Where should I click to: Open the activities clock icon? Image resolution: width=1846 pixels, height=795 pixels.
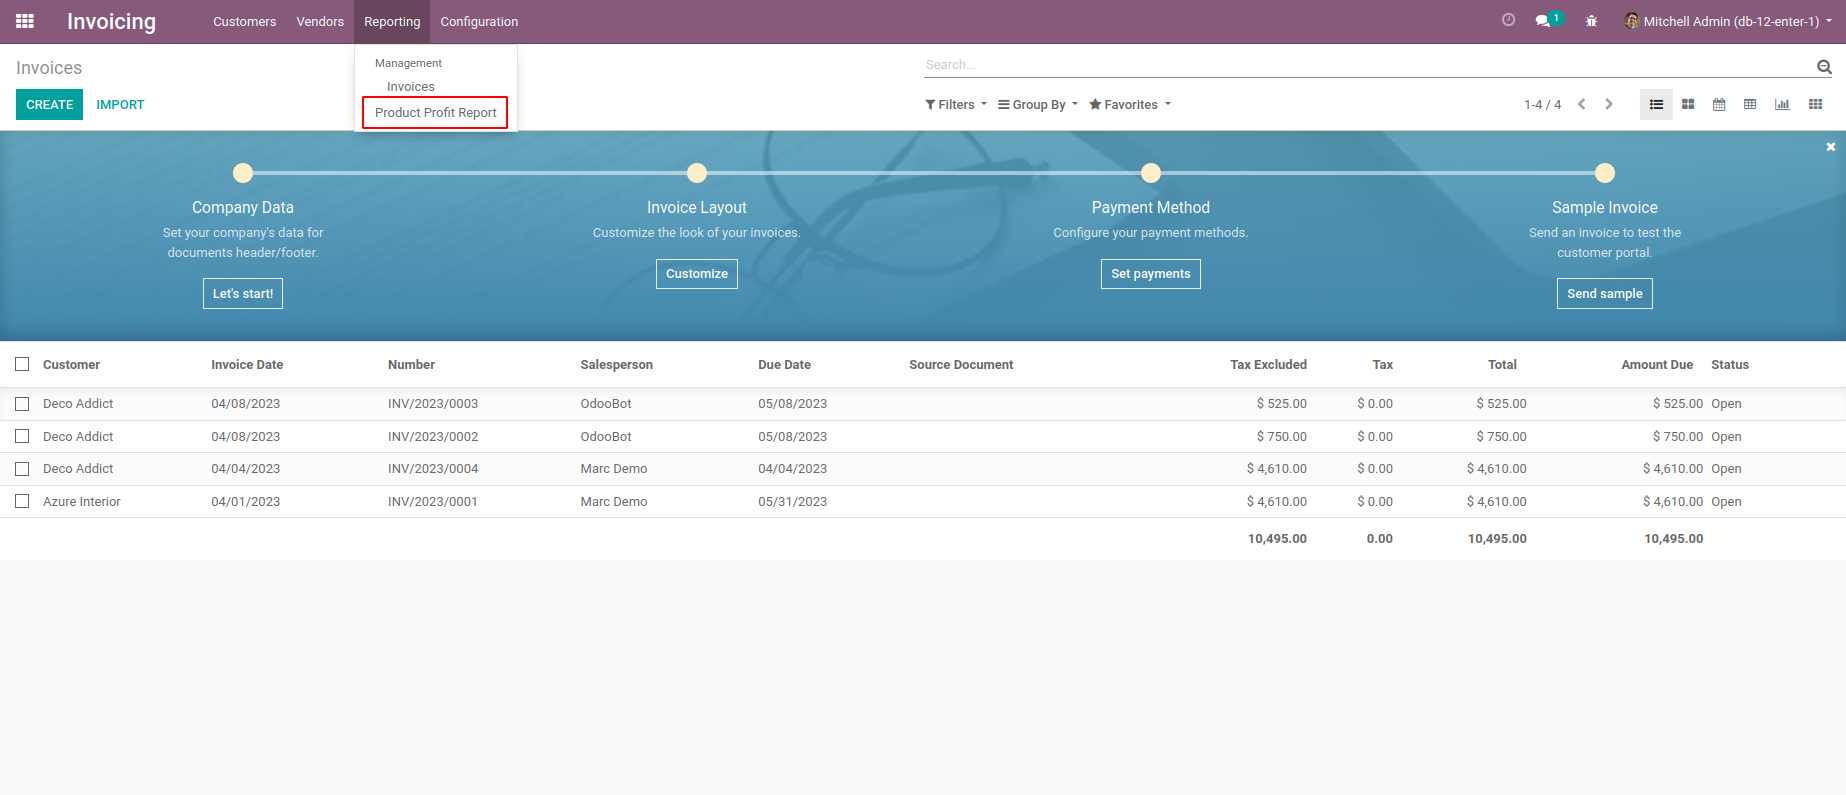[1508, 20]
